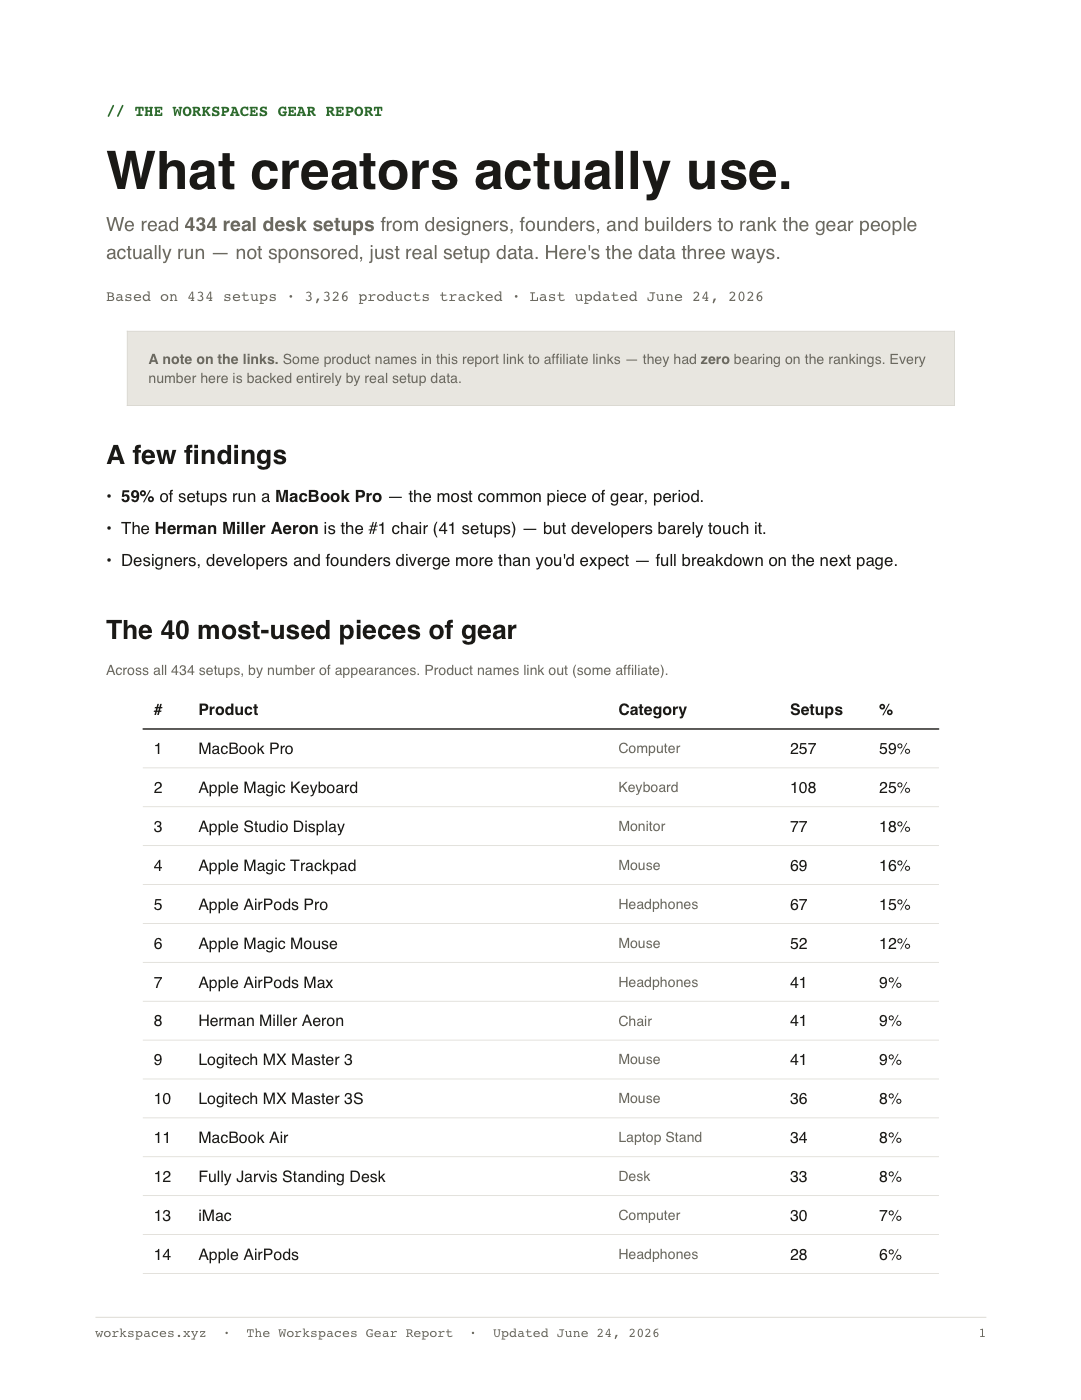Click the iMac product link
The width and height of the screenshot is (1081, 1400).
(214, 1215)
